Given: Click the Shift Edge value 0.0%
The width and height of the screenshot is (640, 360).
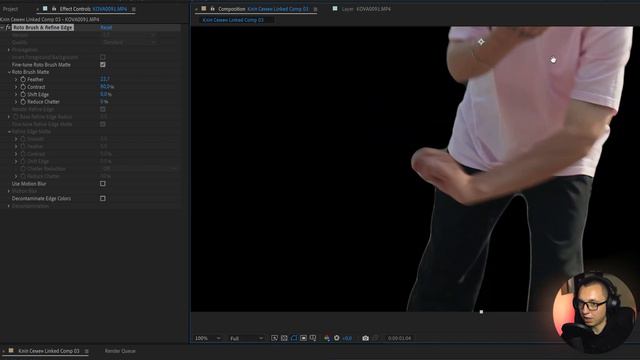Looking at the screenshot, I should [x=106, y=94].
